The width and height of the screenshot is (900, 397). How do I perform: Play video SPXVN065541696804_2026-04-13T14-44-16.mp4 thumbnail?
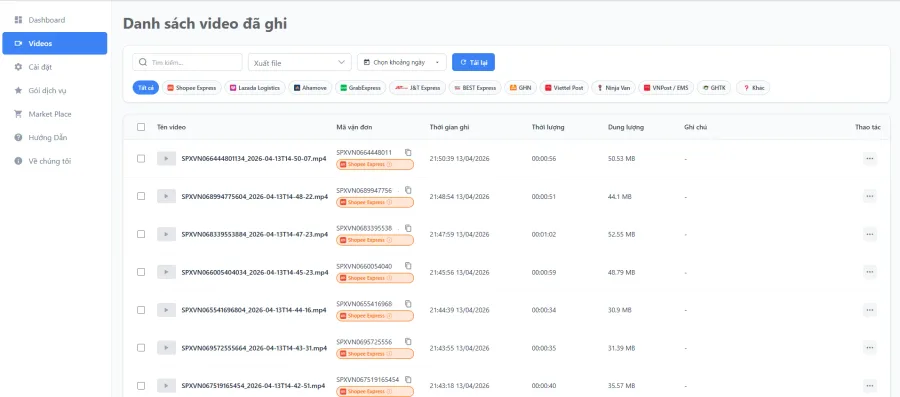(166, 310)
